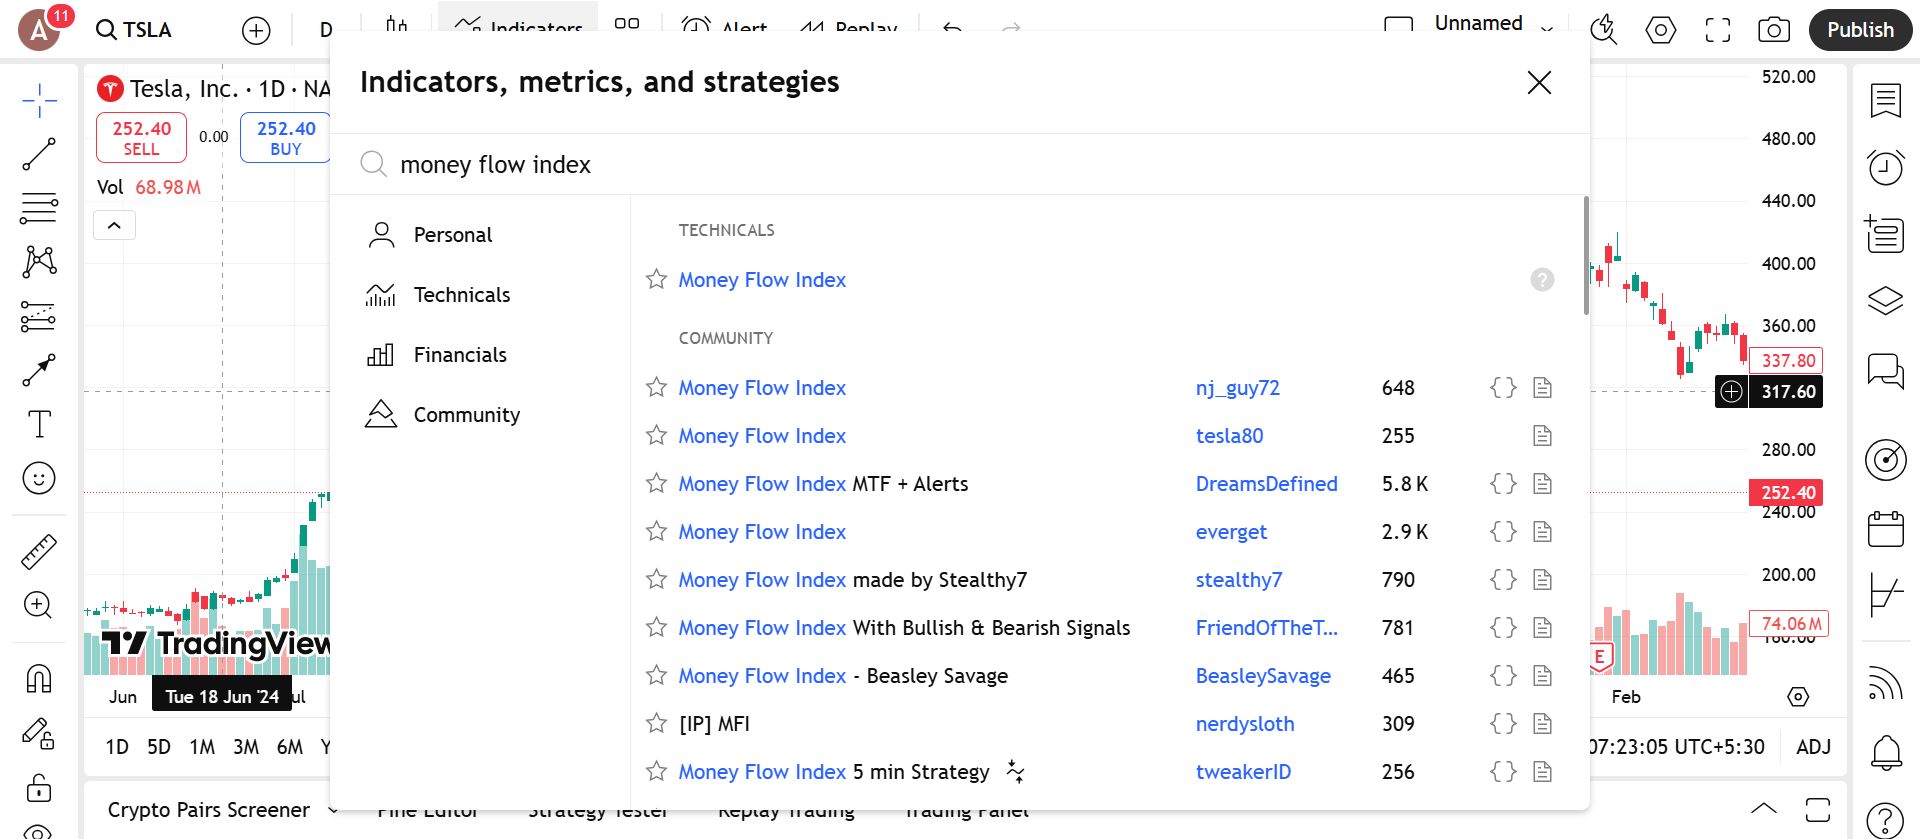Viewport: 1920px width, 839px height.
Task: Open quick search lightning icon
Action: 1604,30
